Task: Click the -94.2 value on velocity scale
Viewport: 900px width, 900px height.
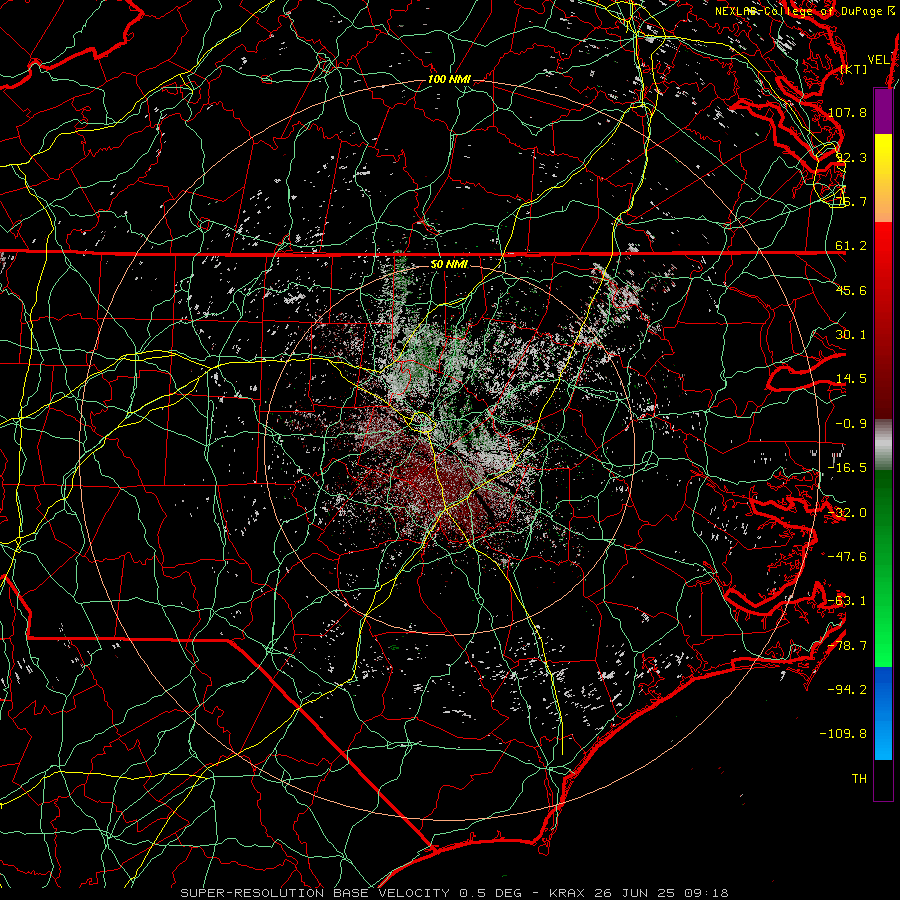Action: (847, 690)
